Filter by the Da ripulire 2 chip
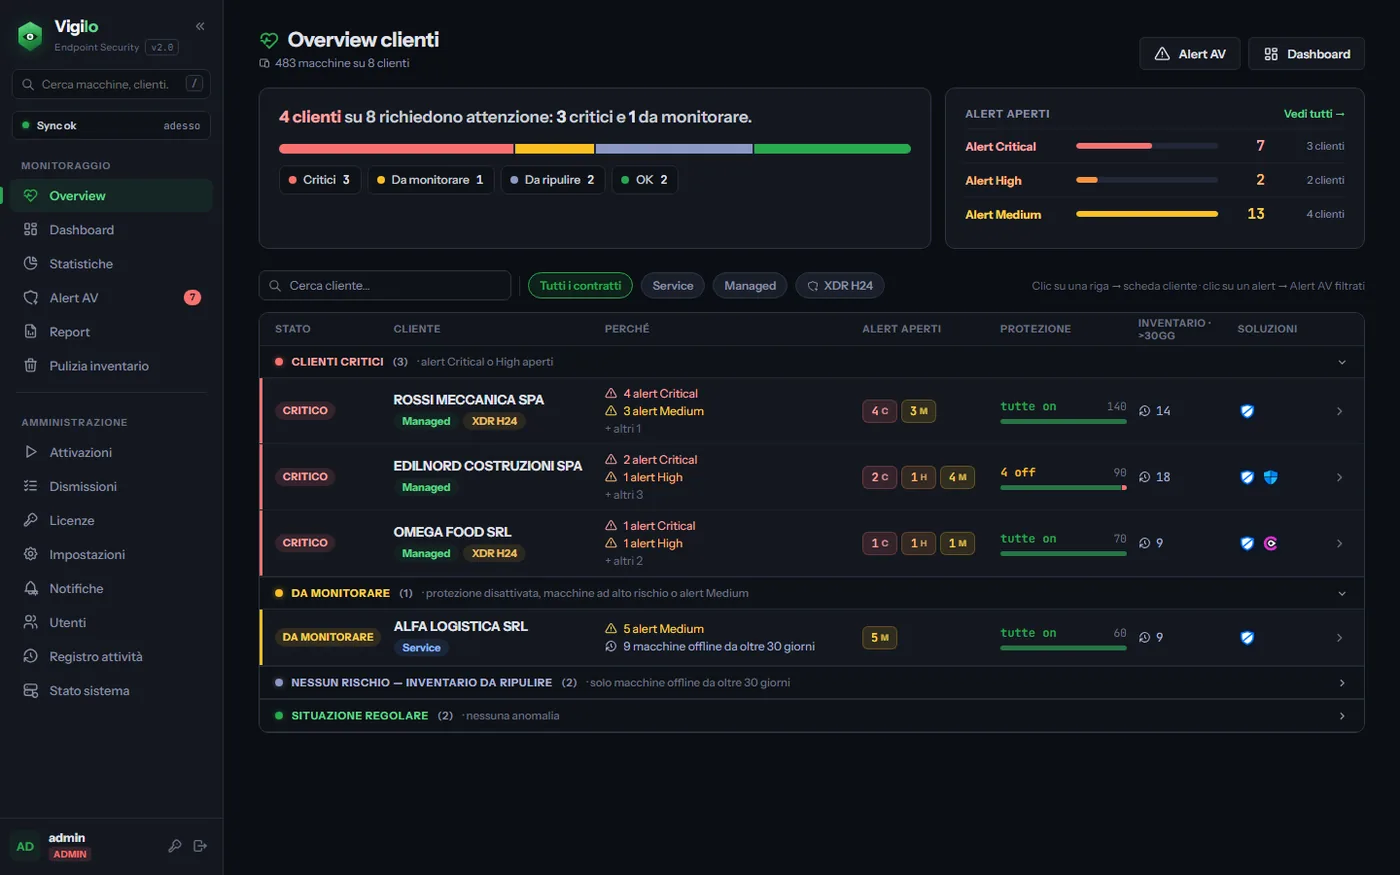Image resolution: width=1400 pixels, height=875 pixels. pos(552,180)
